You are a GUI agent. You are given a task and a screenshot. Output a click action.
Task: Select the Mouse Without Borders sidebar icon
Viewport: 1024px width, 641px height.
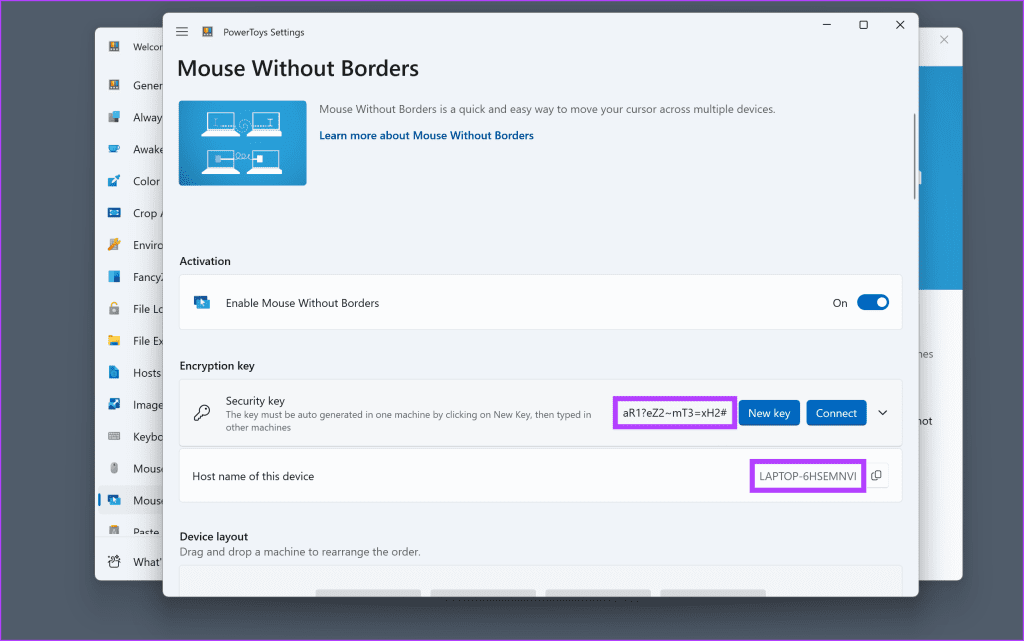(x=114, y=500)
